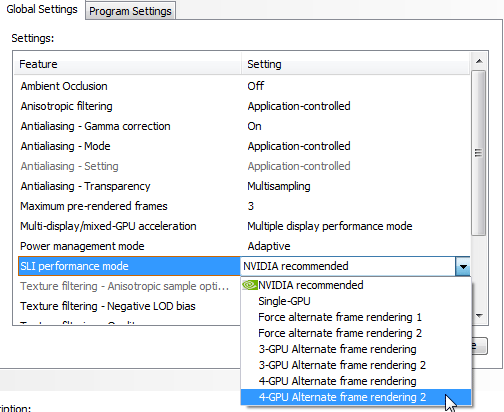Image resolution: width=504 pixels, height=412 pixels.
Task: Click scroll up arrow of settings list
Action: pyautogui.click(x=479, y=61)
